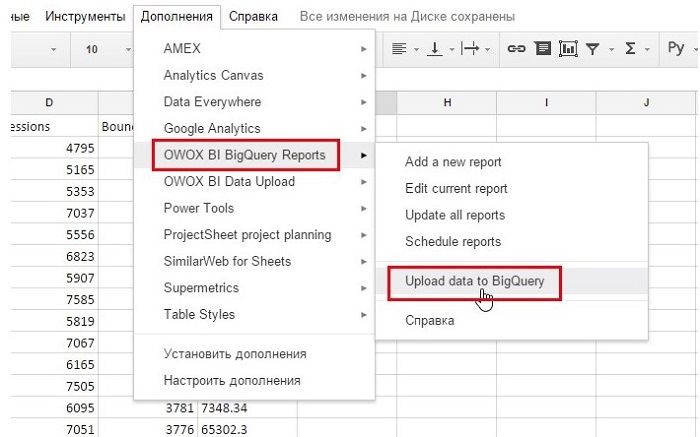Open dropdown arrow next to text wrapping

(487, 49)
